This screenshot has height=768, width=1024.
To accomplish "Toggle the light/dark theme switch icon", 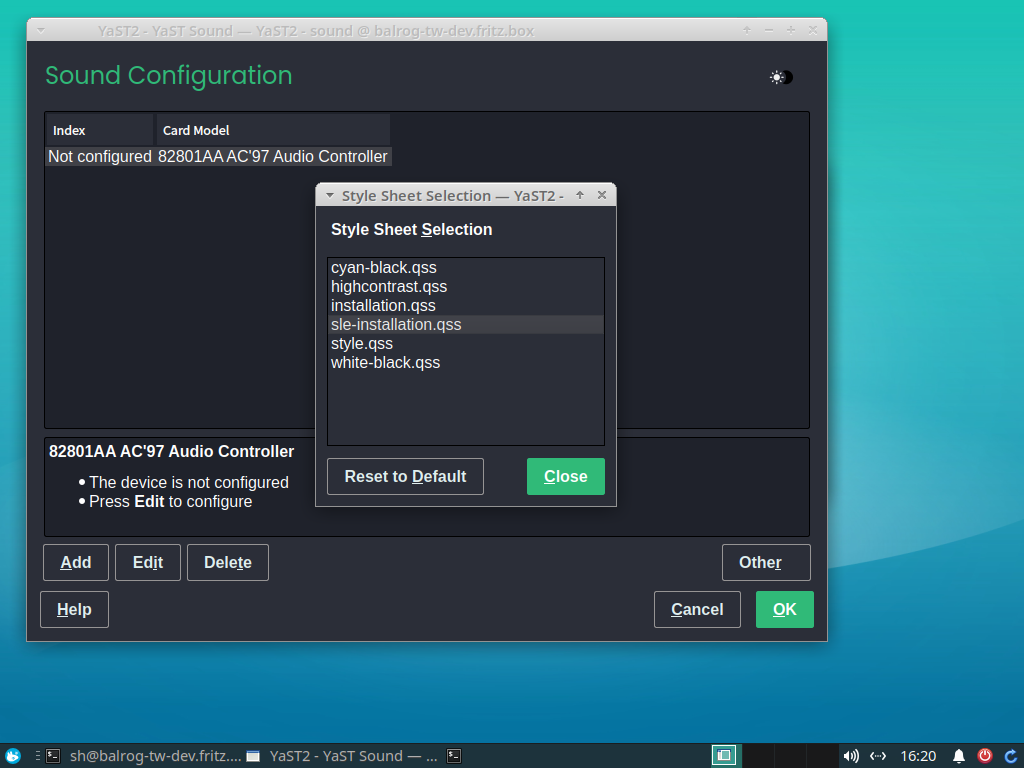I will click(781, 77).
